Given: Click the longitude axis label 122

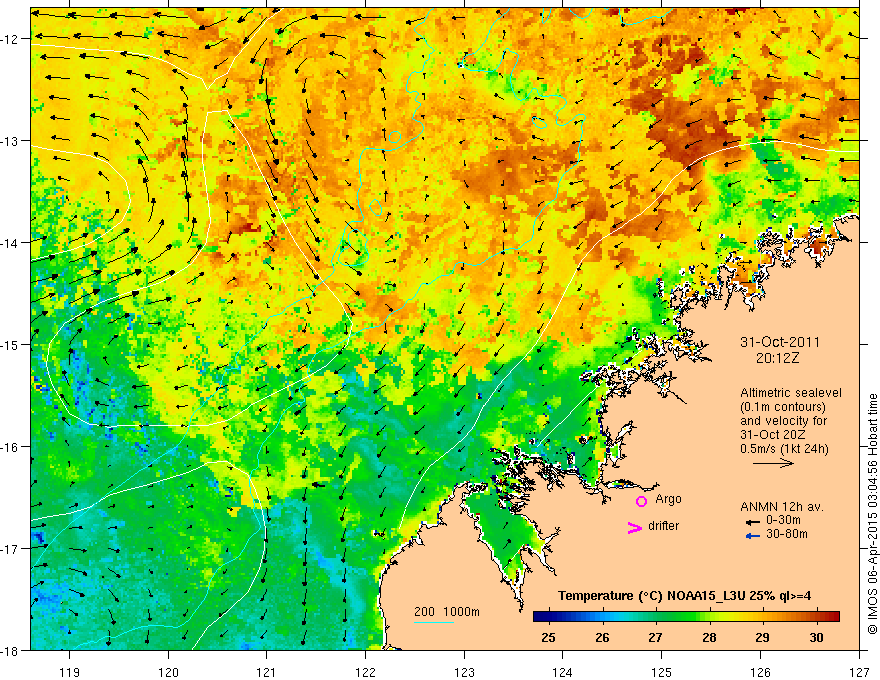Looking at the screenshot, I should coord(365,673).
